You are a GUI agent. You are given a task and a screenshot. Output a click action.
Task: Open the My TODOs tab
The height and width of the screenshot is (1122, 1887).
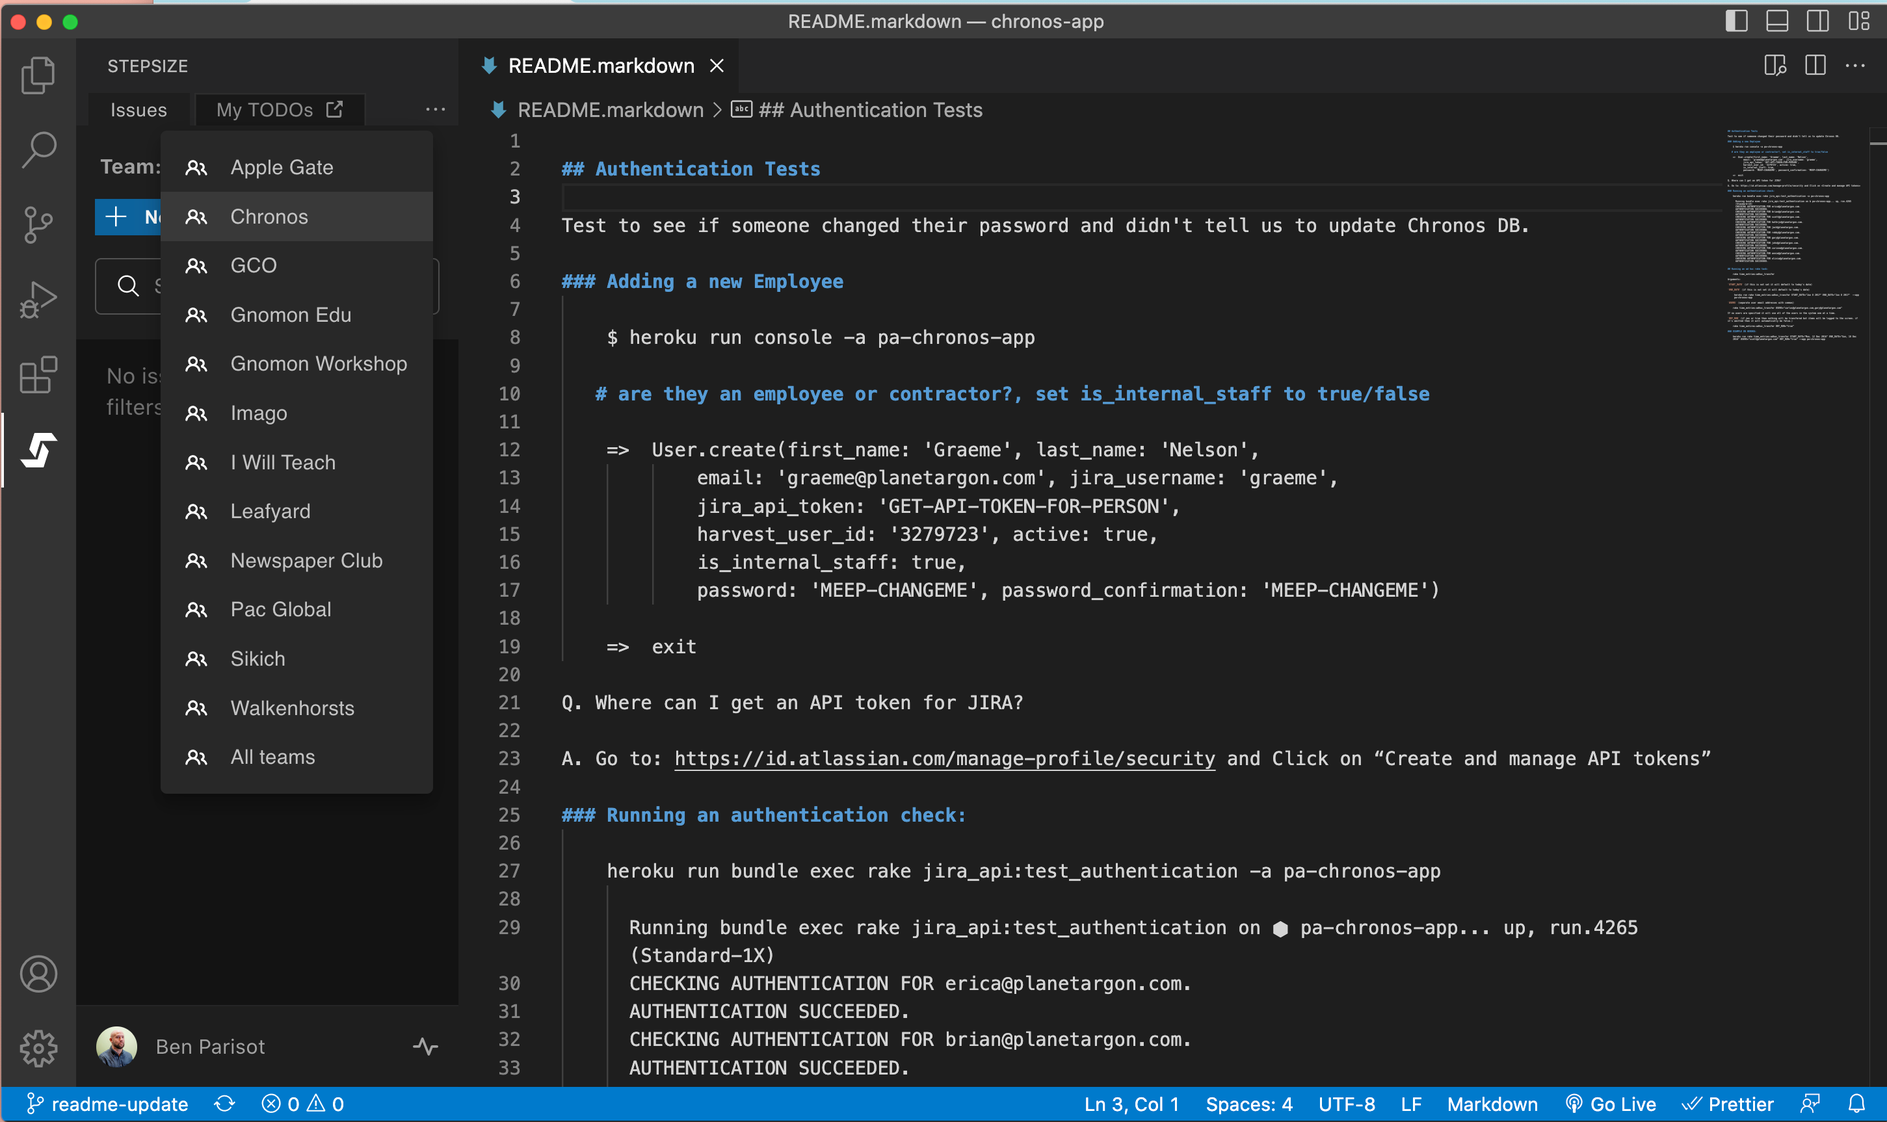click(280, 110)
